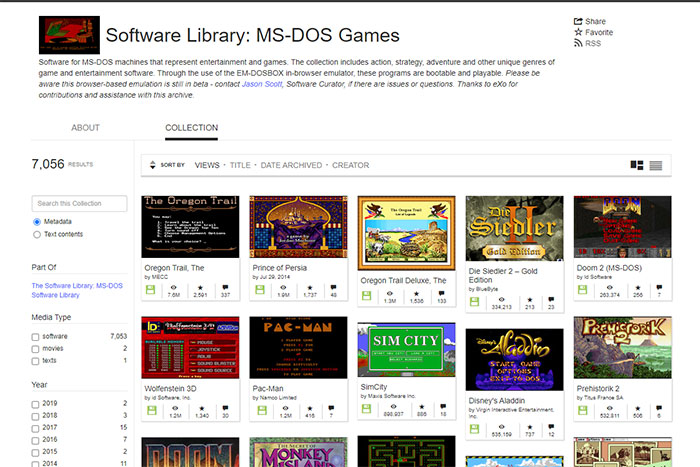Click the favorites star on Prehistorik 2 card

point(638,408)
